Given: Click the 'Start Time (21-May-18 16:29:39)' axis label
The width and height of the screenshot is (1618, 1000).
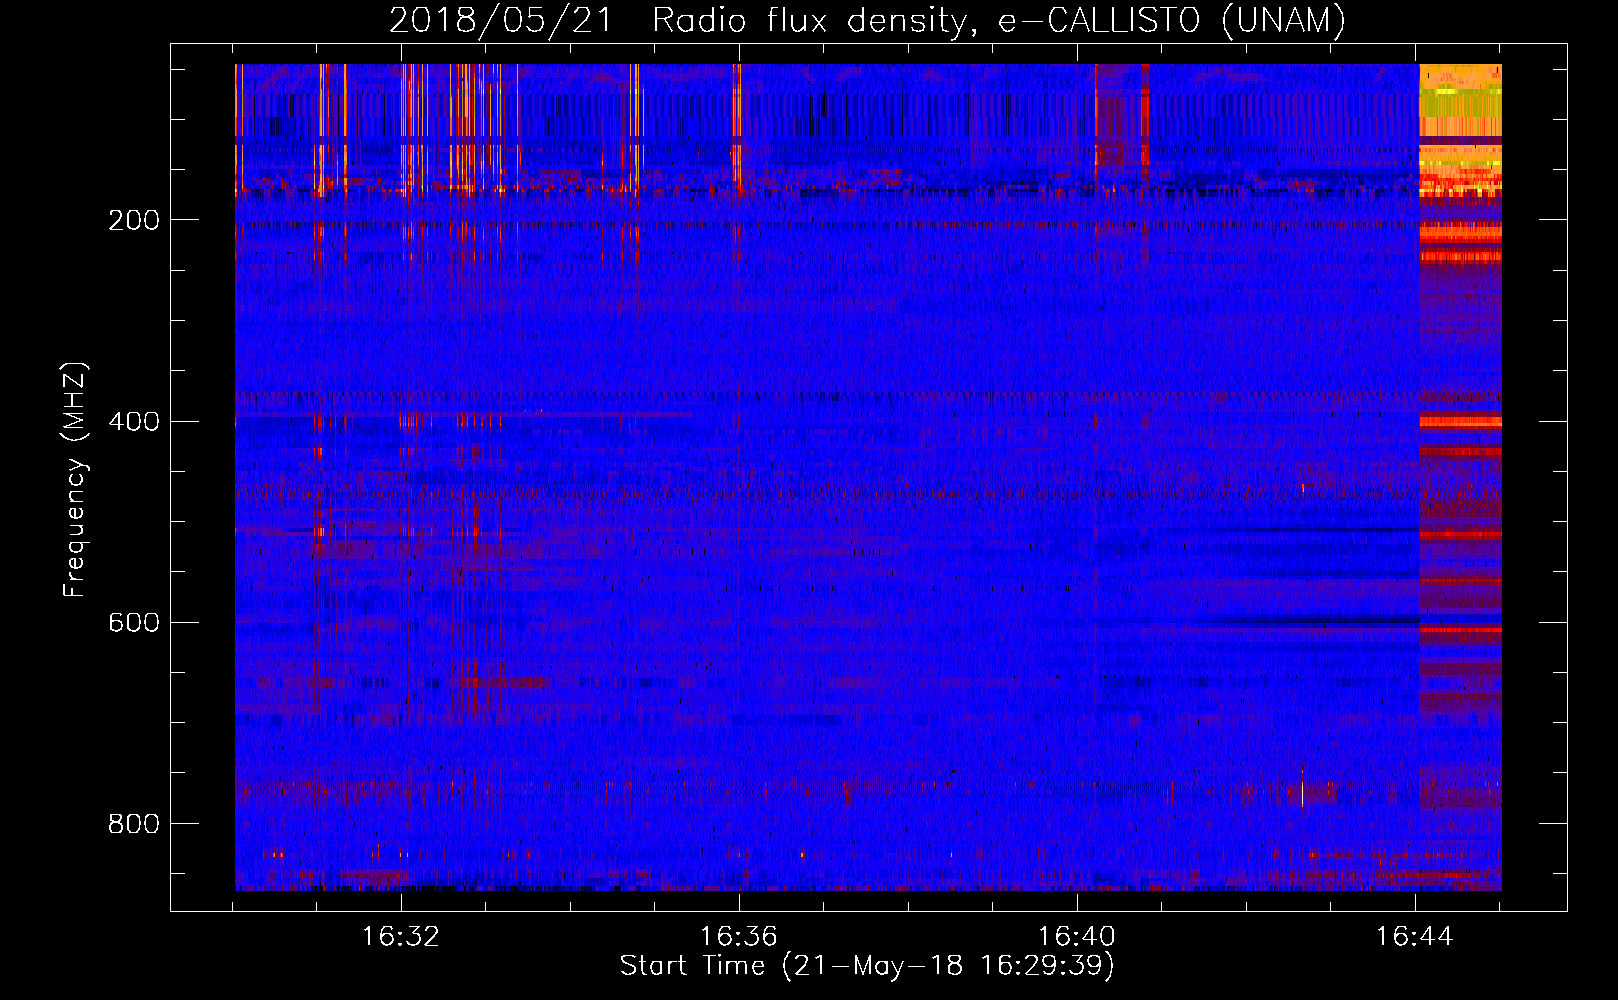Looking at the screenshot, I should point(867,966).
